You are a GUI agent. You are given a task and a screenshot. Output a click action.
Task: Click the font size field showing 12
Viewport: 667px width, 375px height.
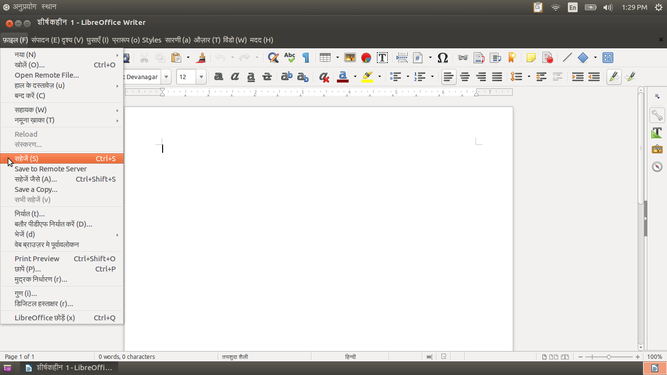tap(186, 77)
